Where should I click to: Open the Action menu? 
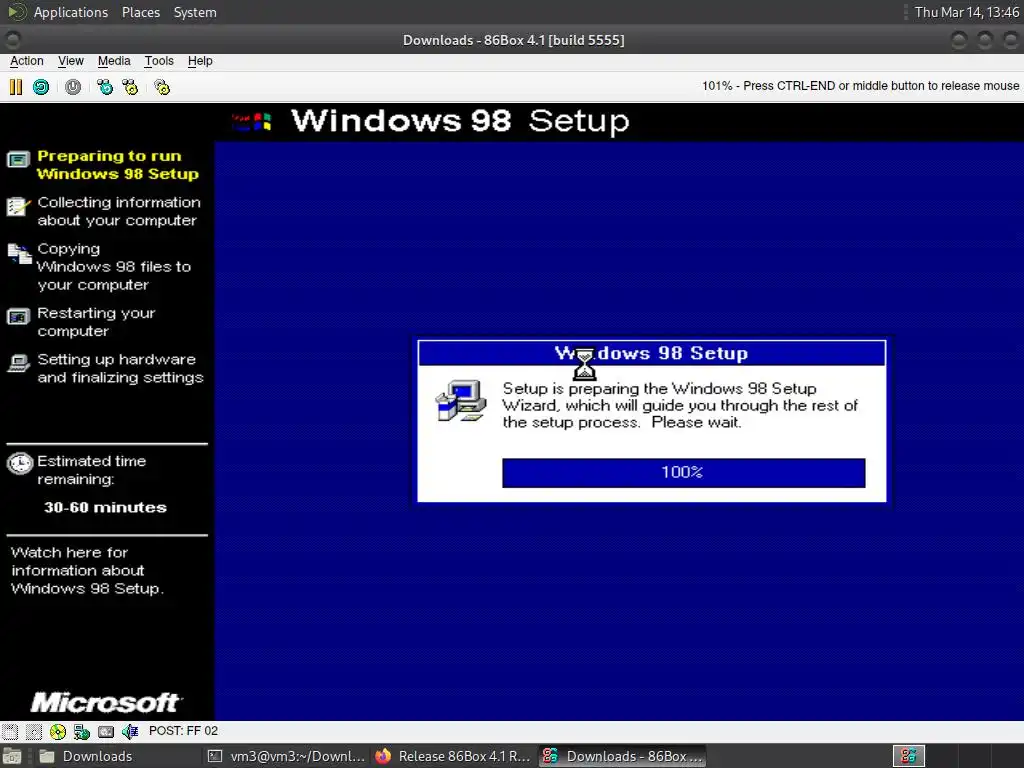27,61
